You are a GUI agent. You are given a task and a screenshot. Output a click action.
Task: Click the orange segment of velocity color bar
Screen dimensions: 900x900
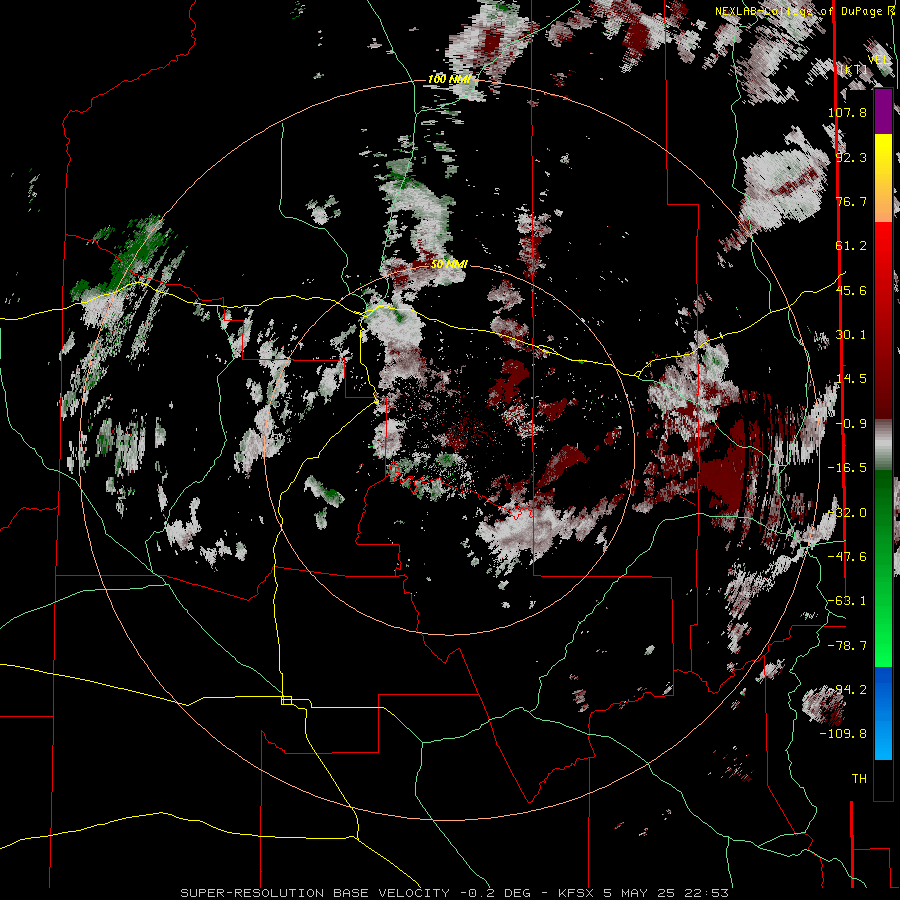[883, 200]
